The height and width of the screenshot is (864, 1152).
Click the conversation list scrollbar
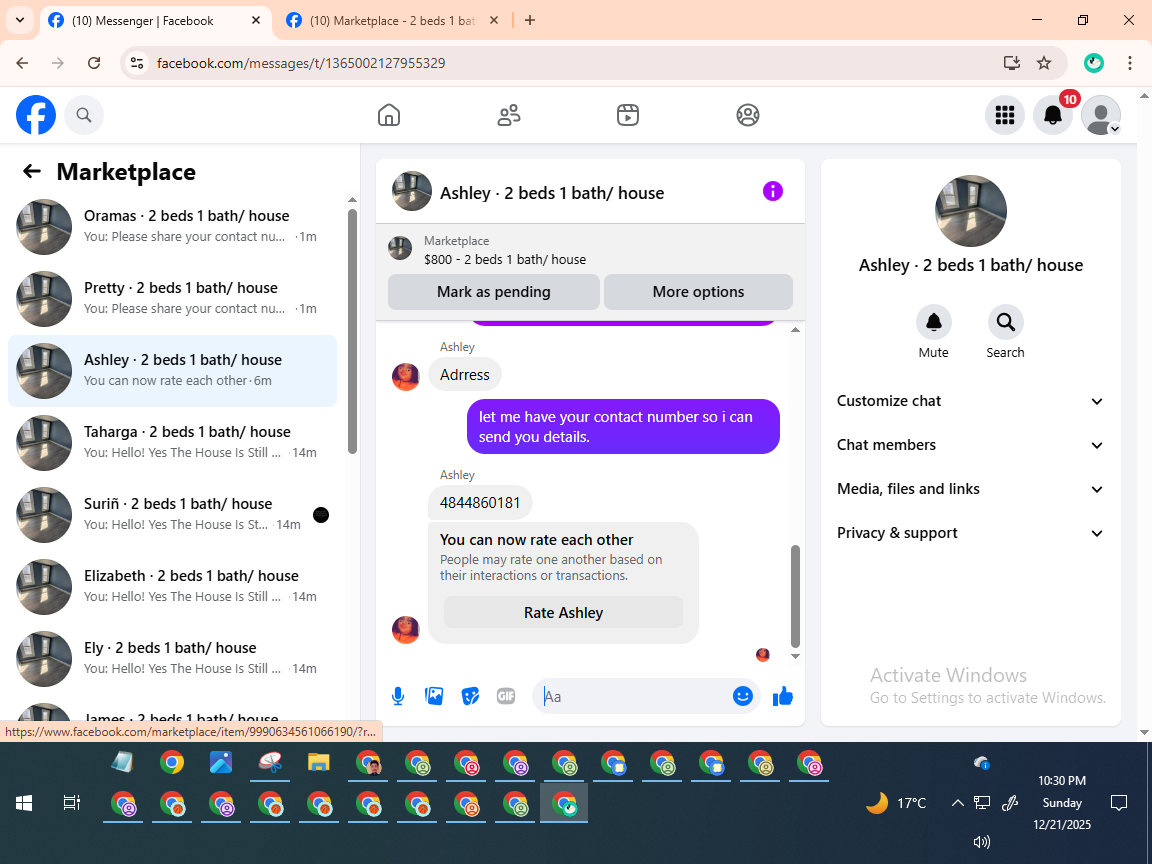352,331
